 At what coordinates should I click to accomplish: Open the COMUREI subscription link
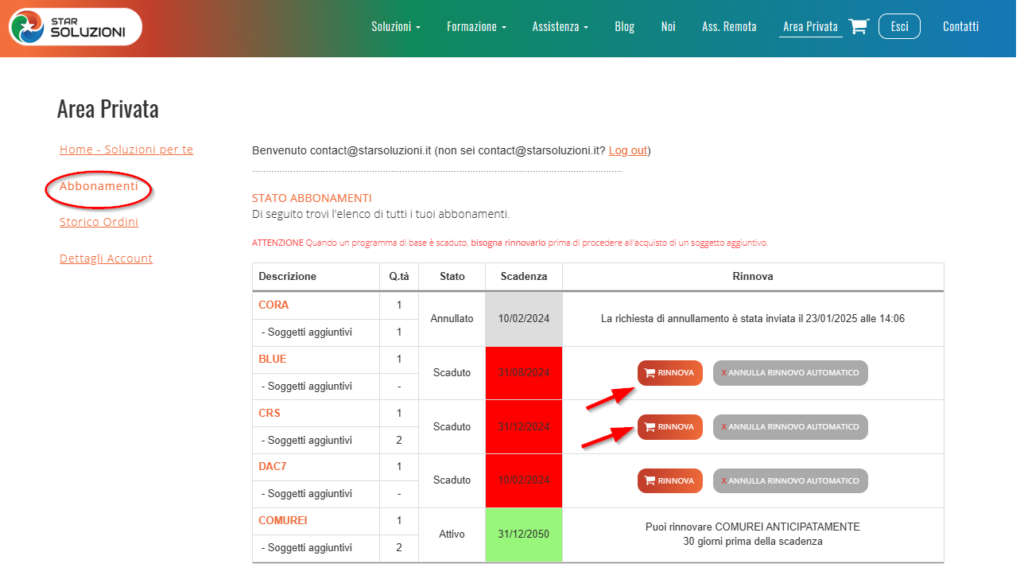point(283,520)
